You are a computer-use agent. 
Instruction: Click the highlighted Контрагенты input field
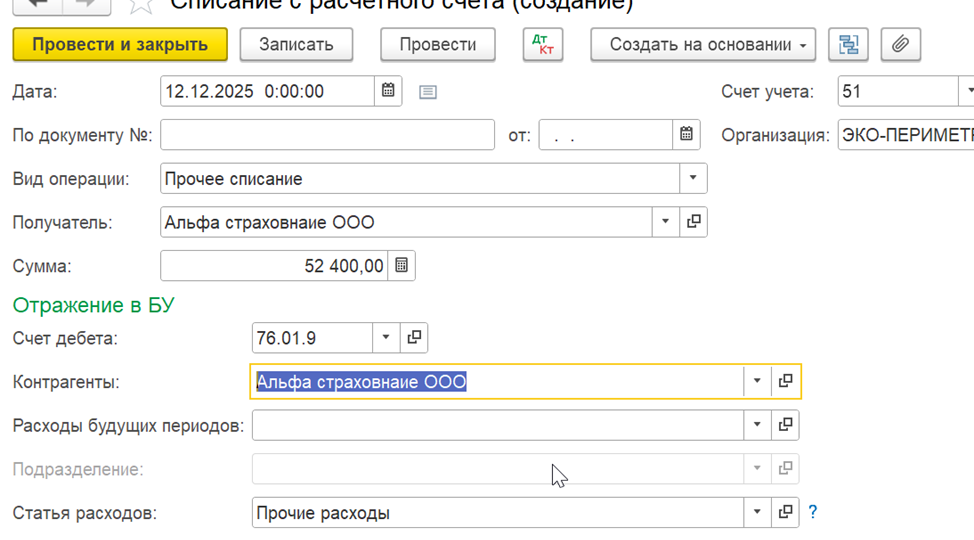coord(497,381)
